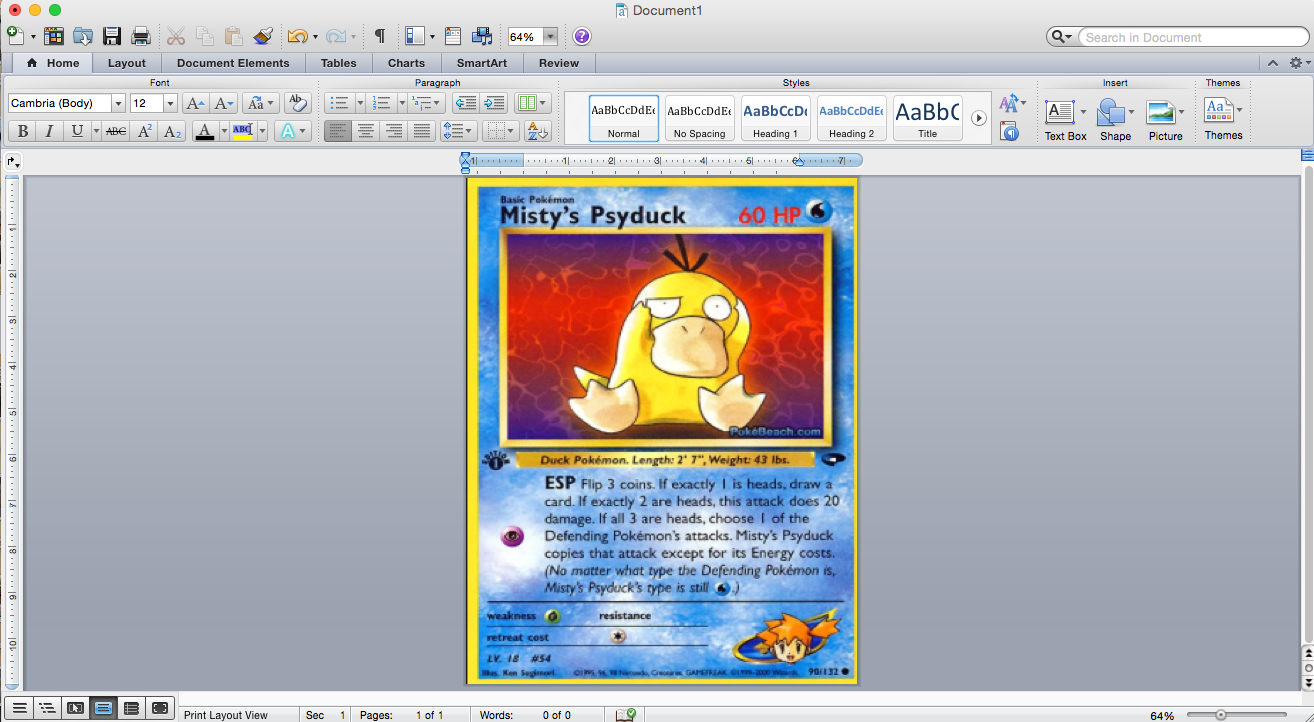Open the Themes gallery button
1314x722 pixels.
tap(1223, 117)
